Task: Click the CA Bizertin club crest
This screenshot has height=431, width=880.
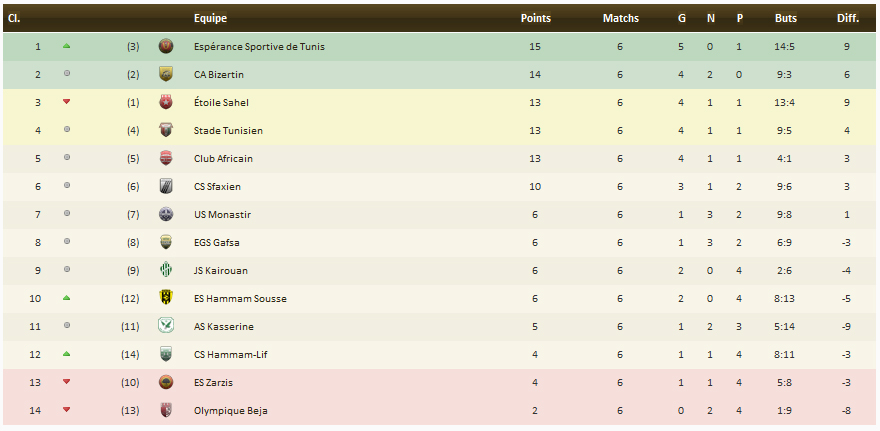Action: click(166, 74)
